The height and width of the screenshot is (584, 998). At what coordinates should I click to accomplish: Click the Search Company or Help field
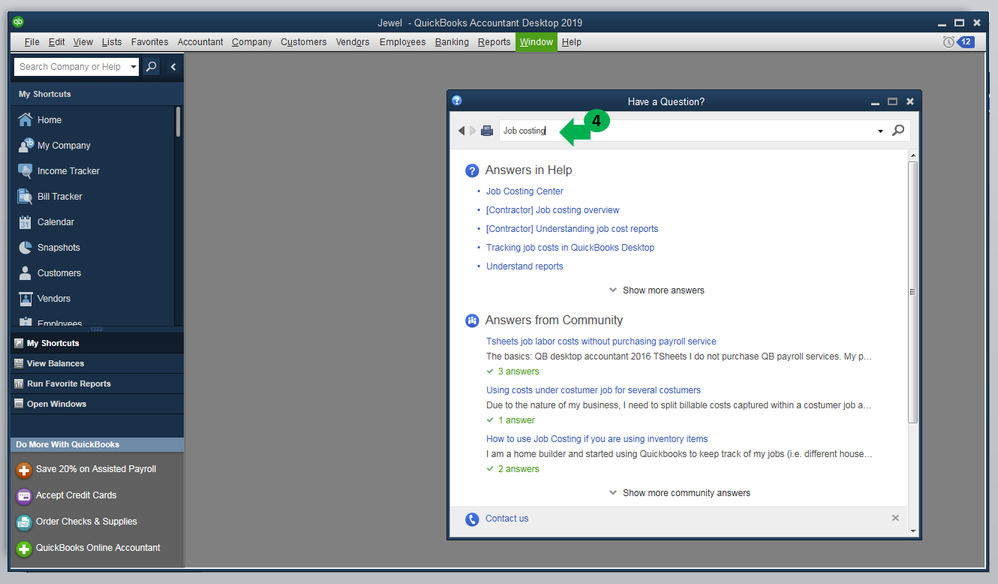click(70, 66)
